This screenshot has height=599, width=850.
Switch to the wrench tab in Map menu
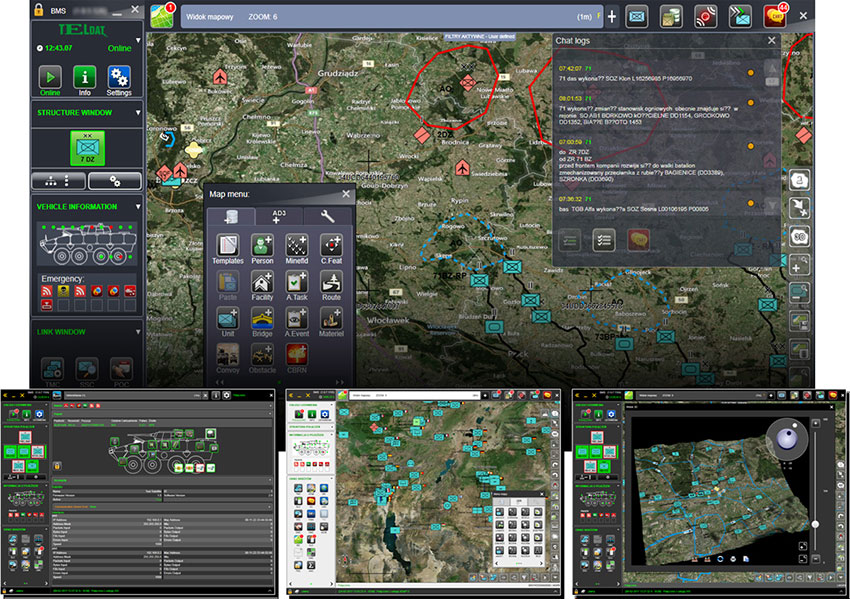coord(327,217)
